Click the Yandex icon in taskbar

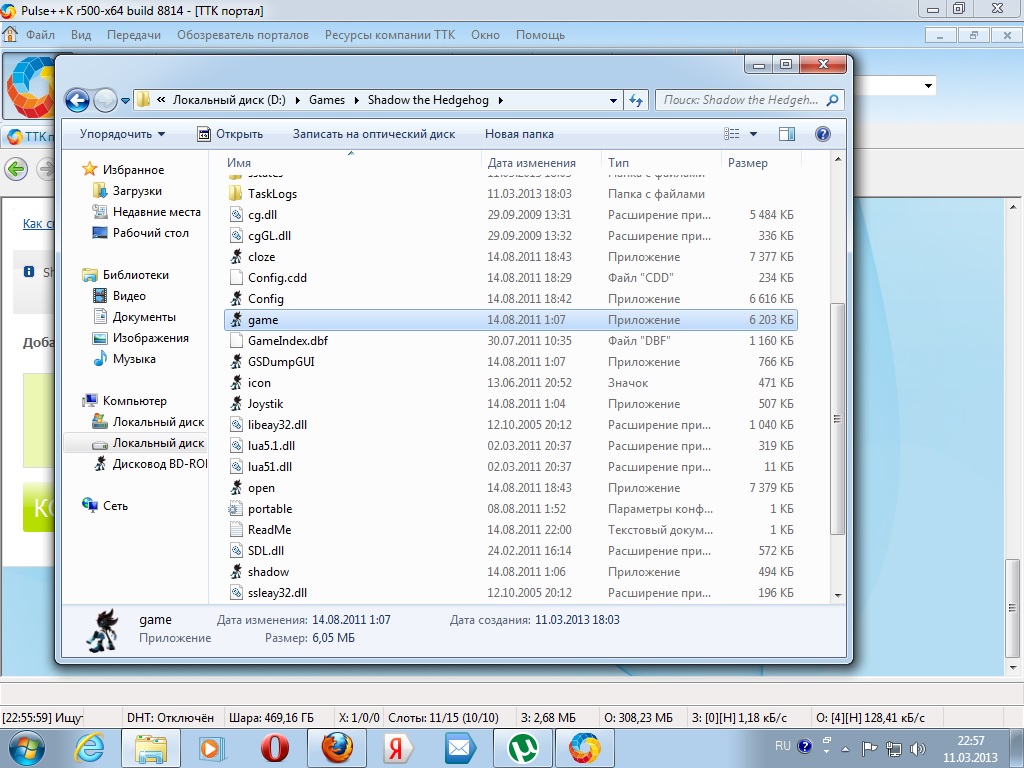click(x=398, y=747)
